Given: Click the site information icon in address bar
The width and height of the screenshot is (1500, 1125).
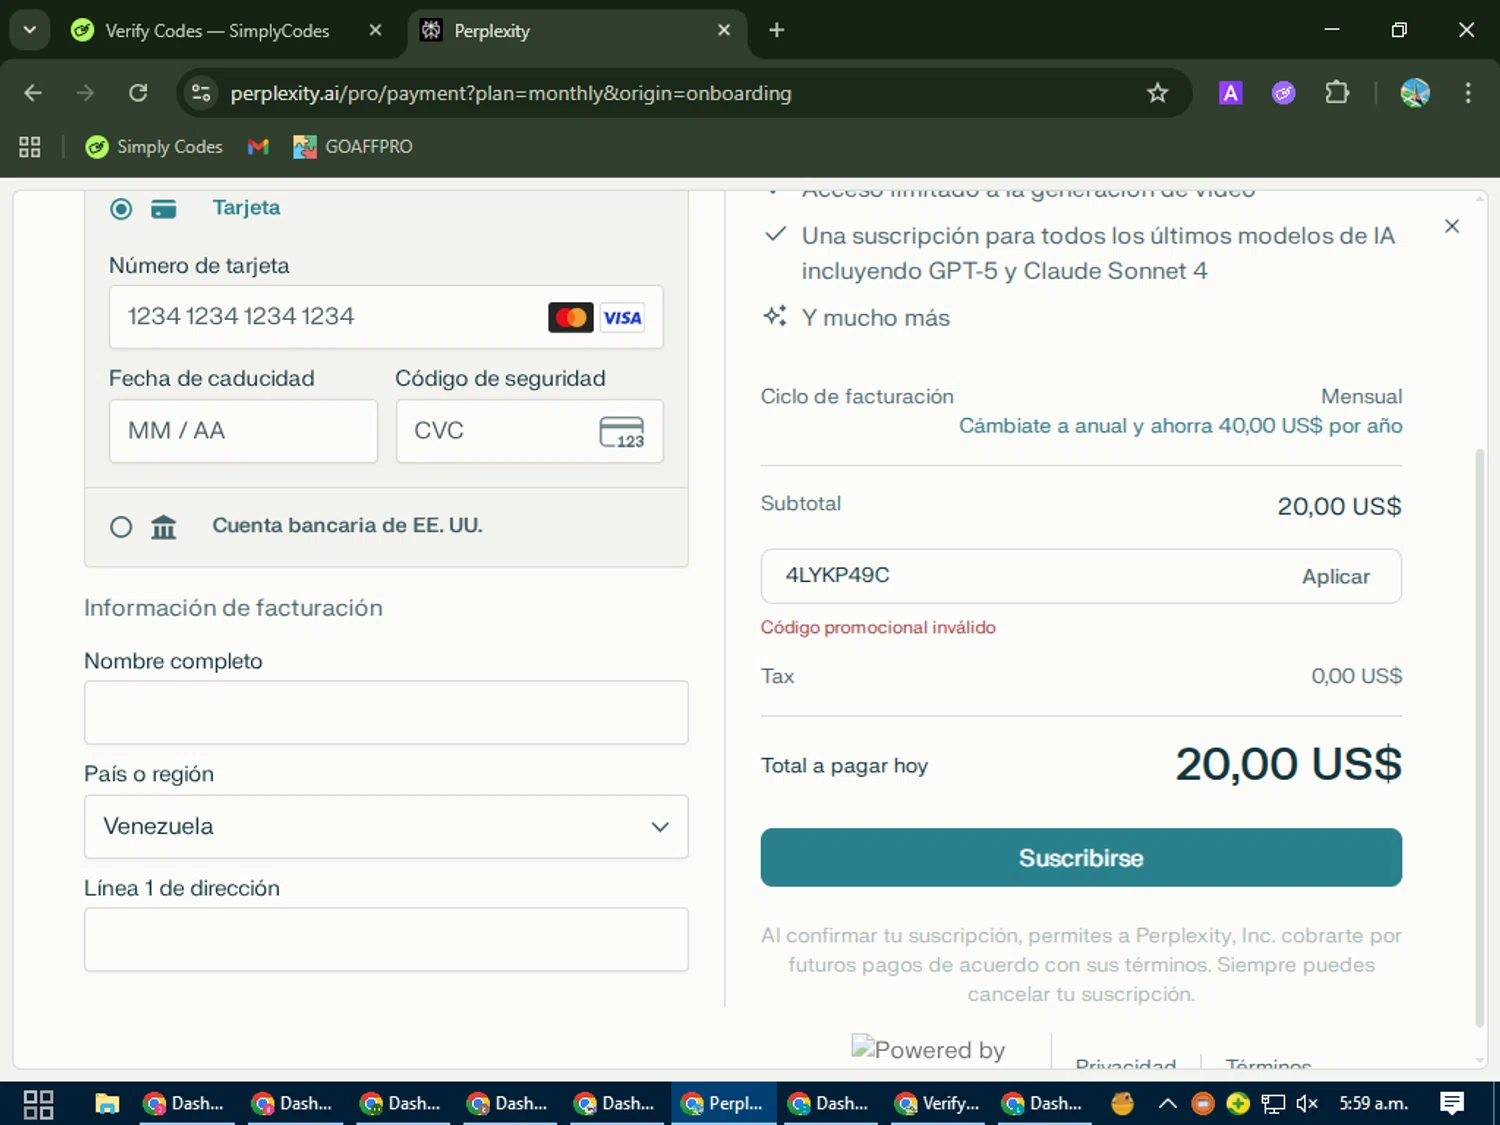Looking at the screenshot, I should point(201,93).
